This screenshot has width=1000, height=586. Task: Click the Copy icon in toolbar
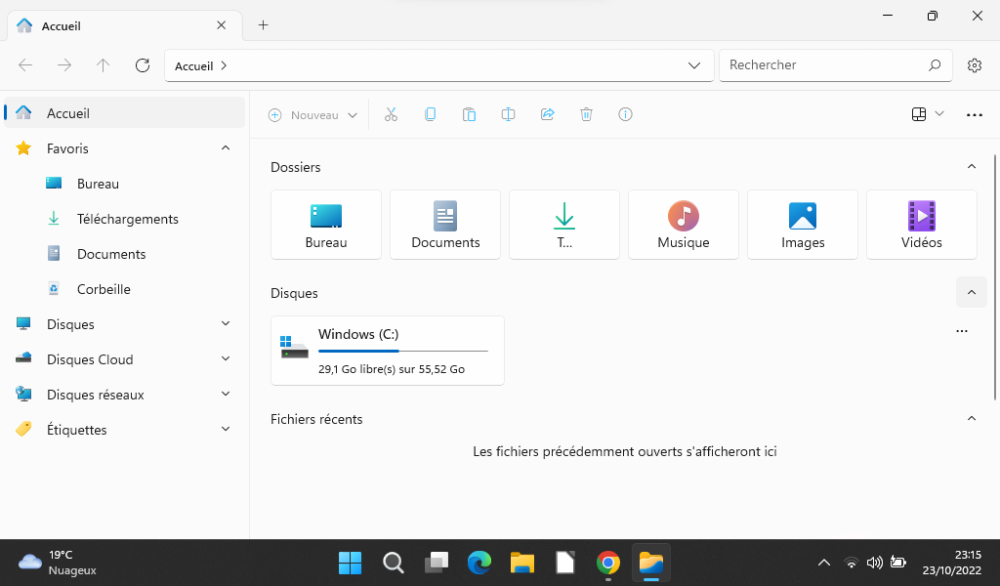[x=430, y=115]
